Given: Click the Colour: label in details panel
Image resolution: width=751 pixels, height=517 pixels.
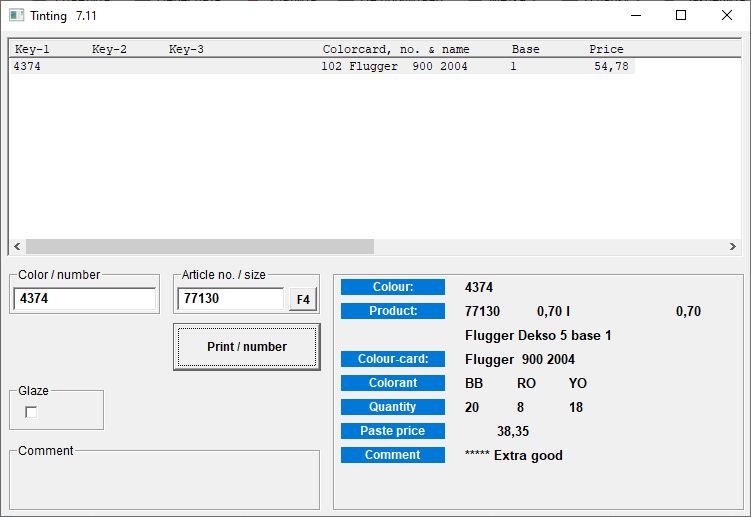Looking at the screenshot, I should click(393, 287).
